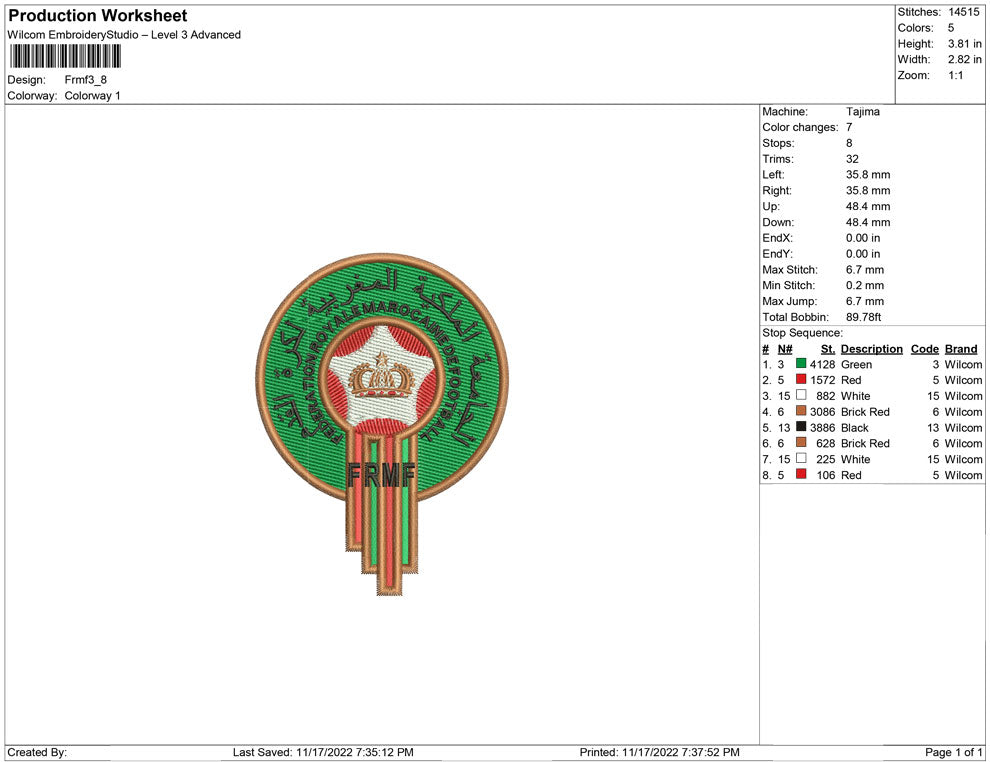Click the Black color swatch in row 5

[x=801, y=427]
